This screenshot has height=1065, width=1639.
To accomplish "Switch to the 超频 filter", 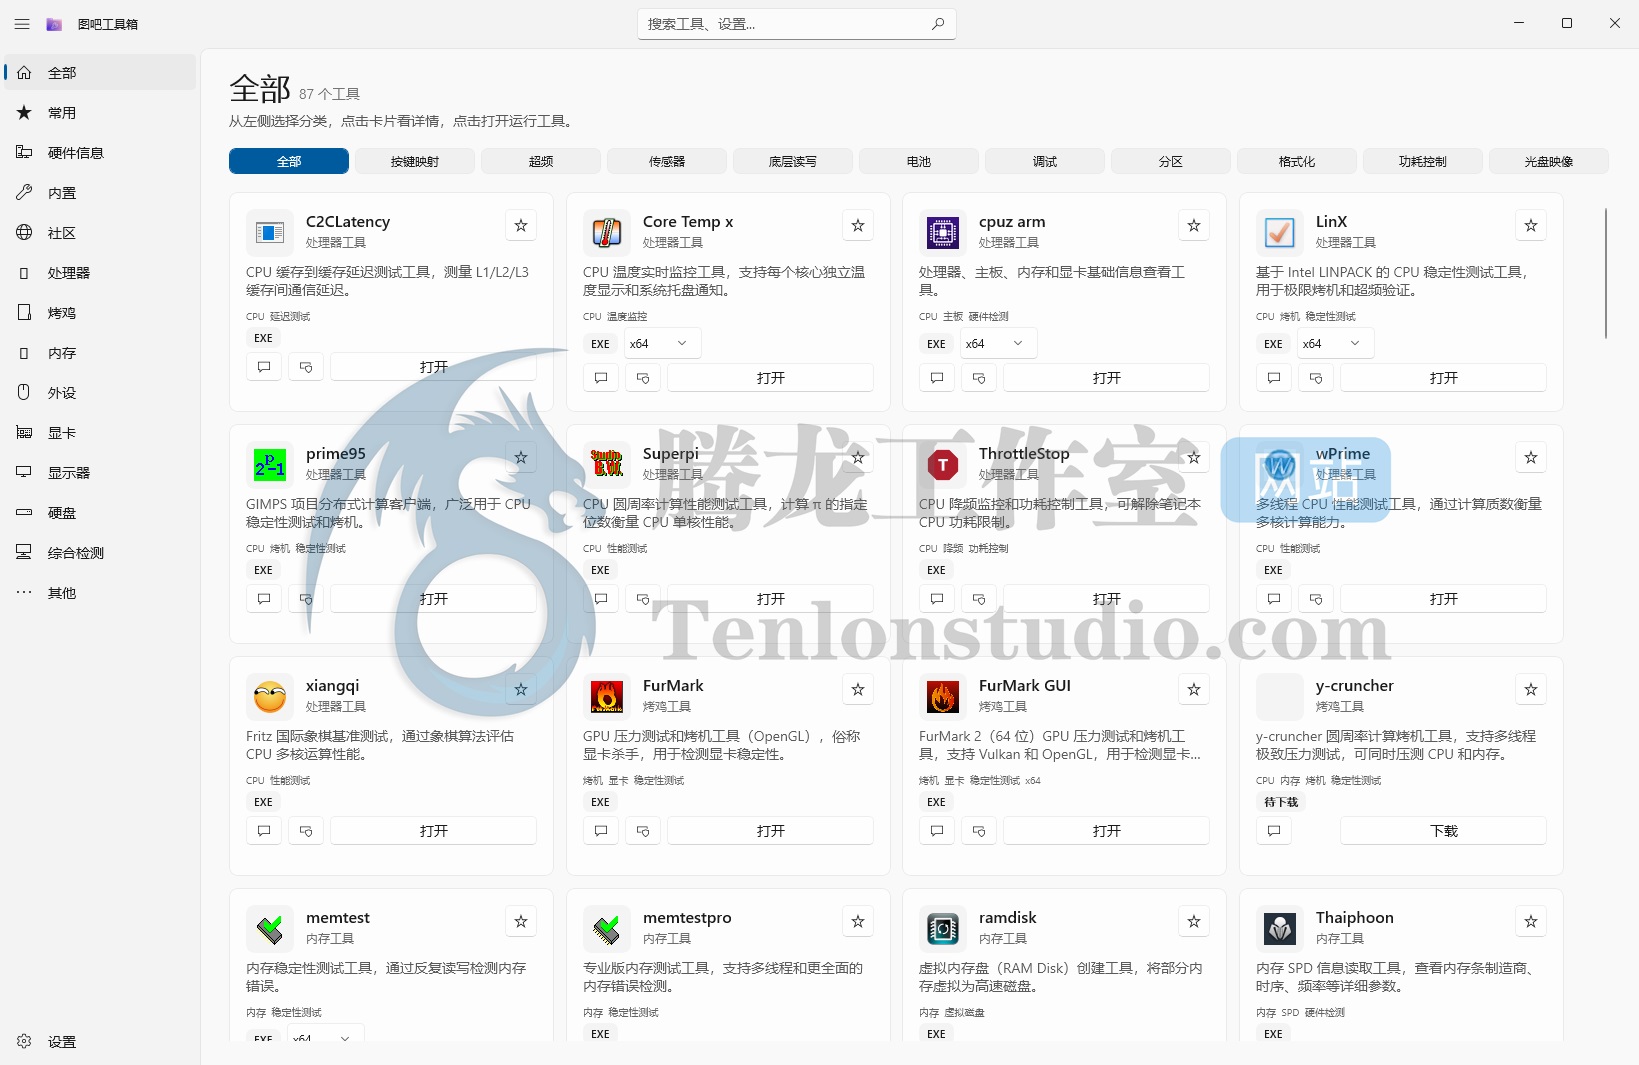I will (x=541, y=161).
